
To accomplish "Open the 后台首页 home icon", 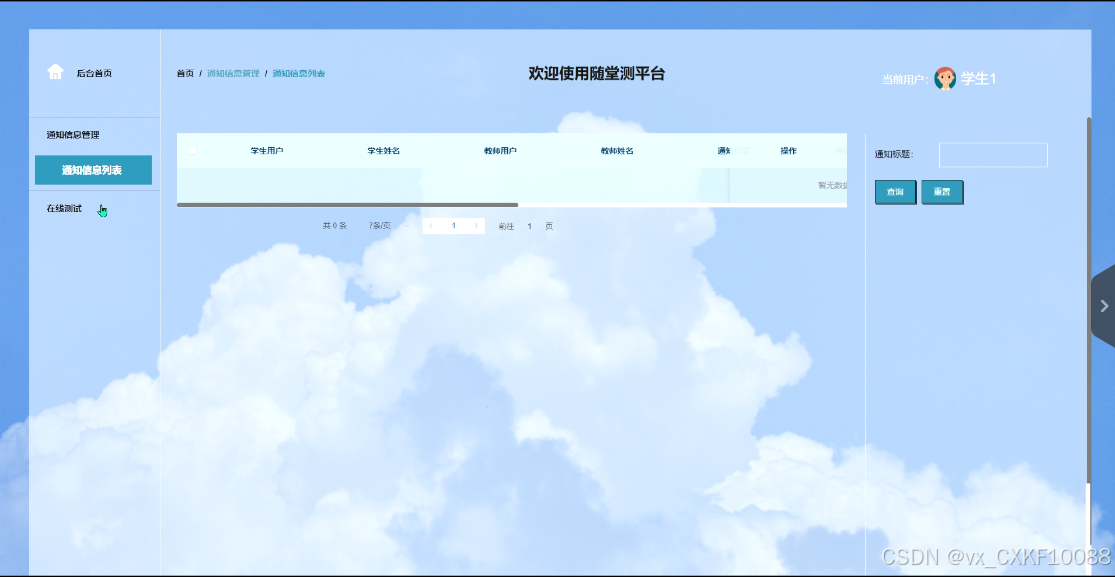I will point(55,72).
